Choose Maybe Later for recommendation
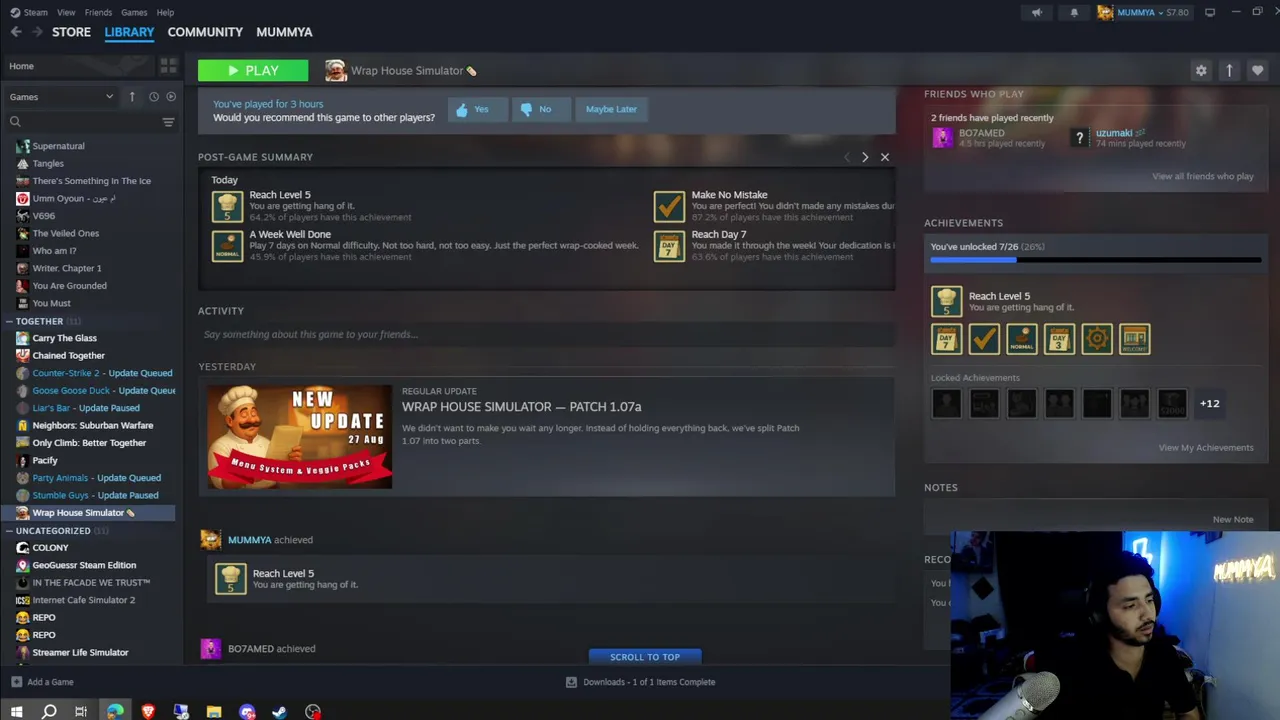The height and width of the screenshot is (720, 1280). [611, 109]
